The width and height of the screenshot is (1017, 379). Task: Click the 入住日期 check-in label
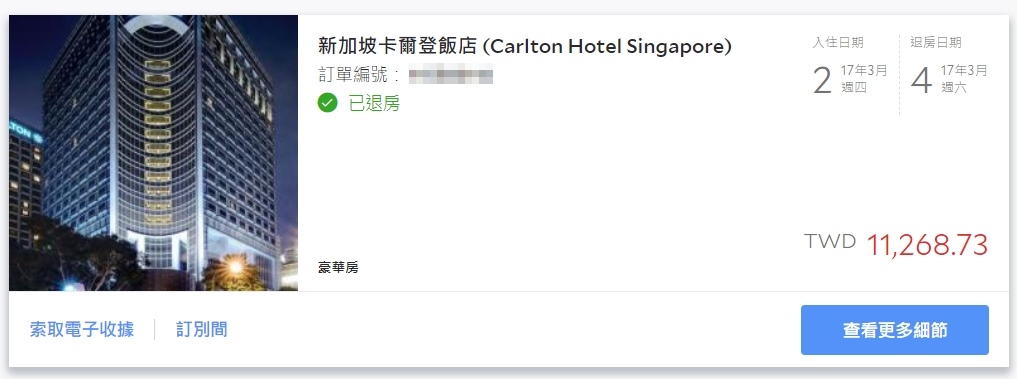coord(838,43)
